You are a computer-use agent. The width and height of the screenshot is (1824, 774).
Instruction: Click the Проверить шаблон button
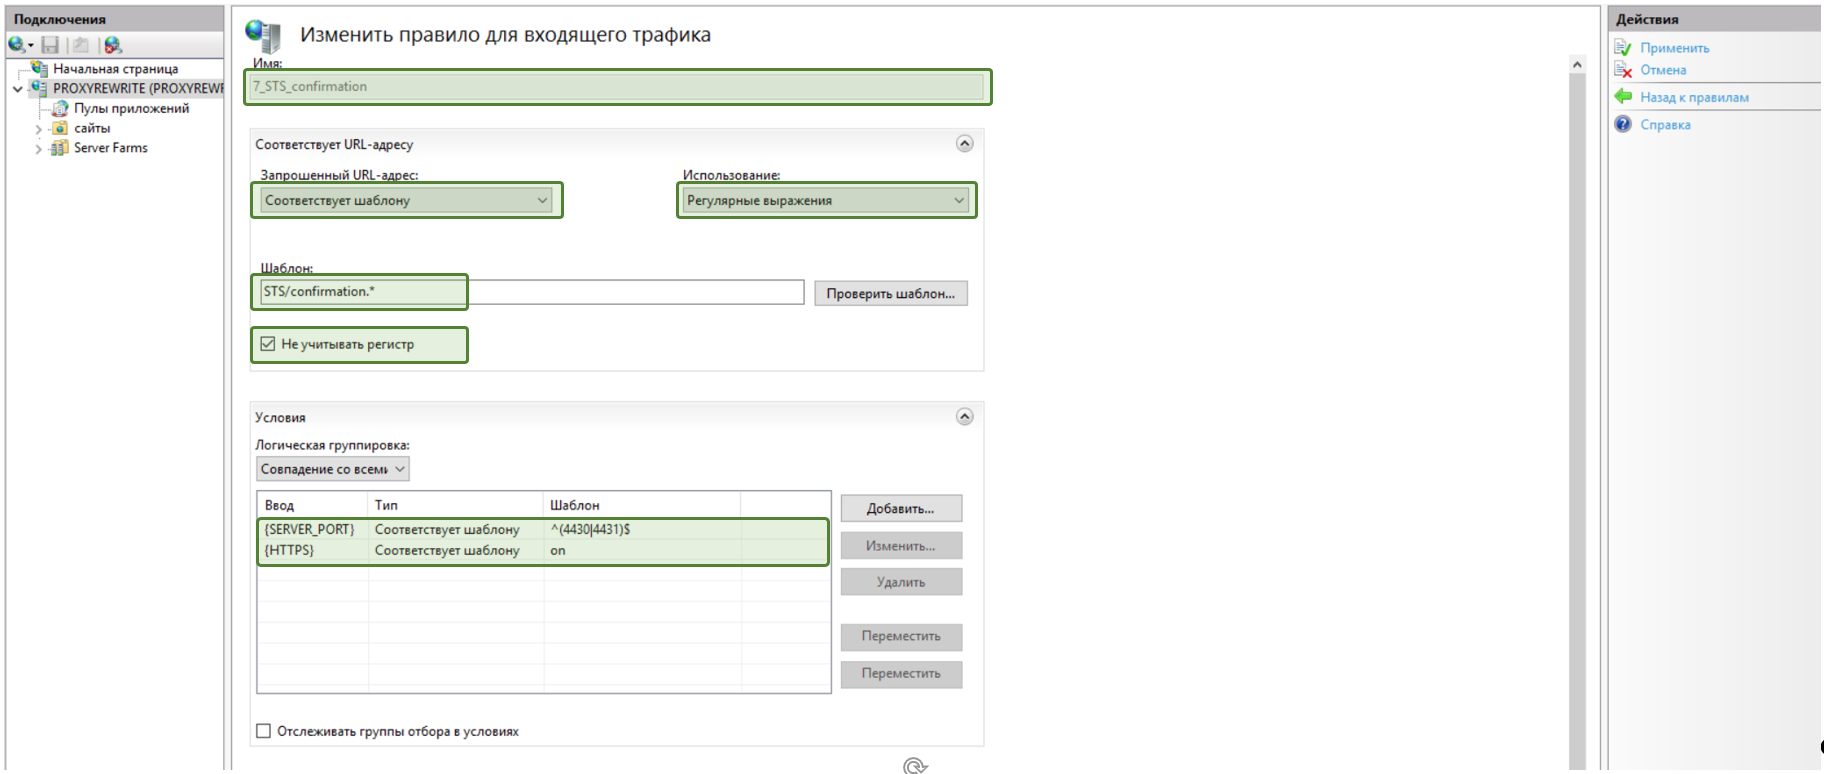891,293
